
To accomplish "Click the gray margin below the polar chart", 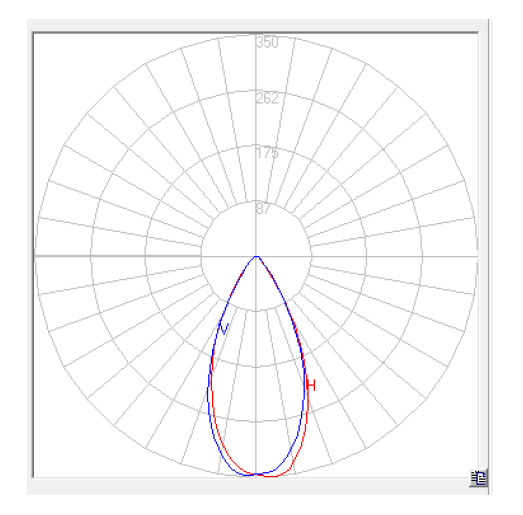I will 257,487.
